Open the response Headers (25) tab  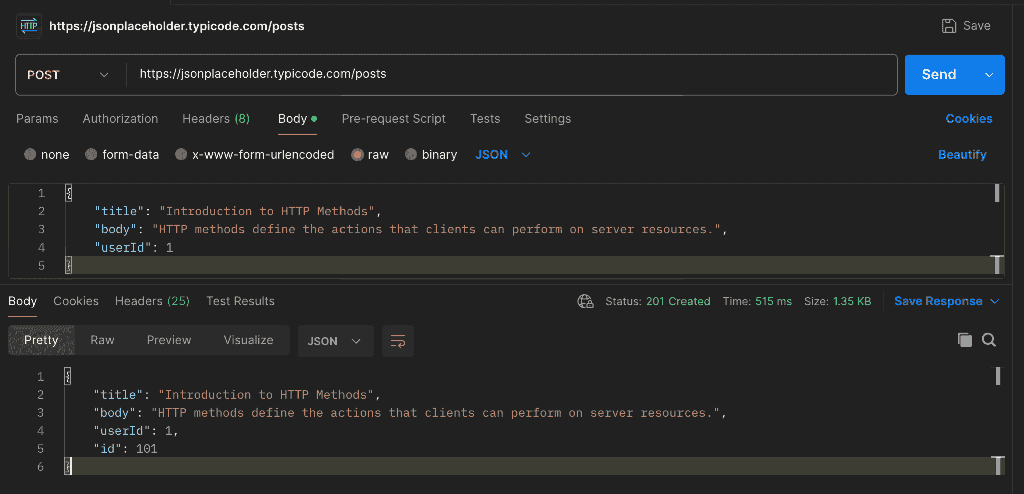[x=152, y=301]
